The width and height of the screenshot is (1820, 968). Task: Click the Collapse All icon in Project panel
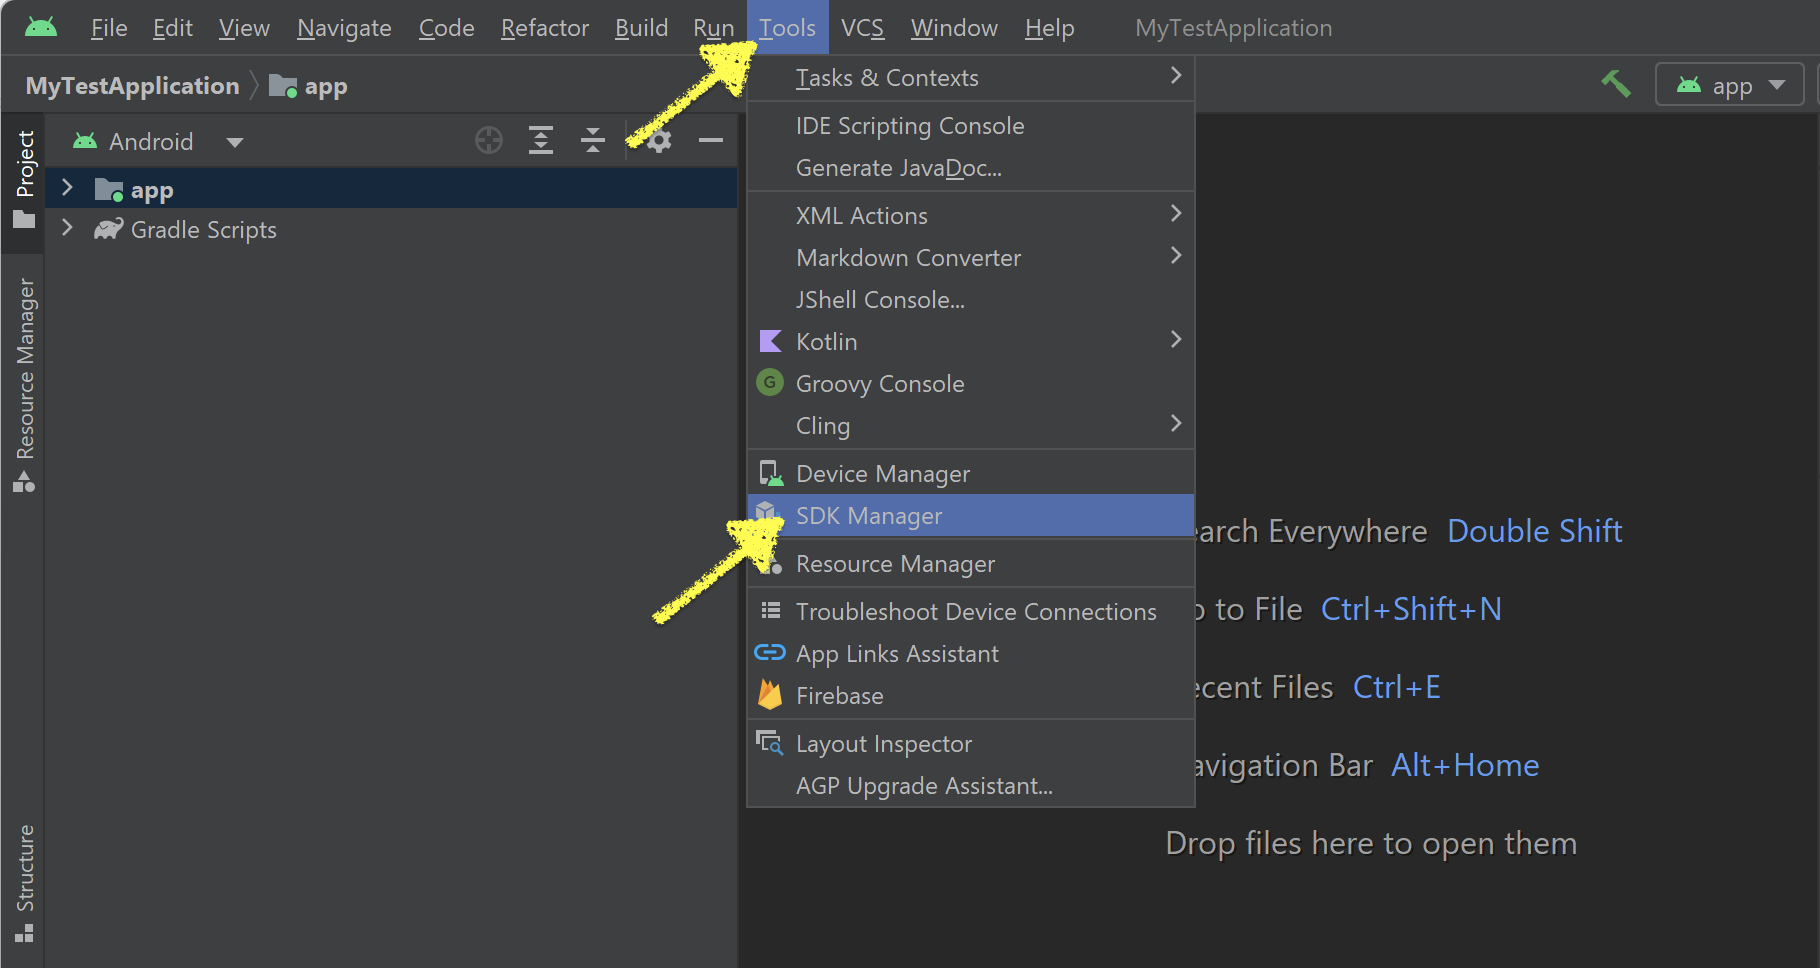click(593, 141)
